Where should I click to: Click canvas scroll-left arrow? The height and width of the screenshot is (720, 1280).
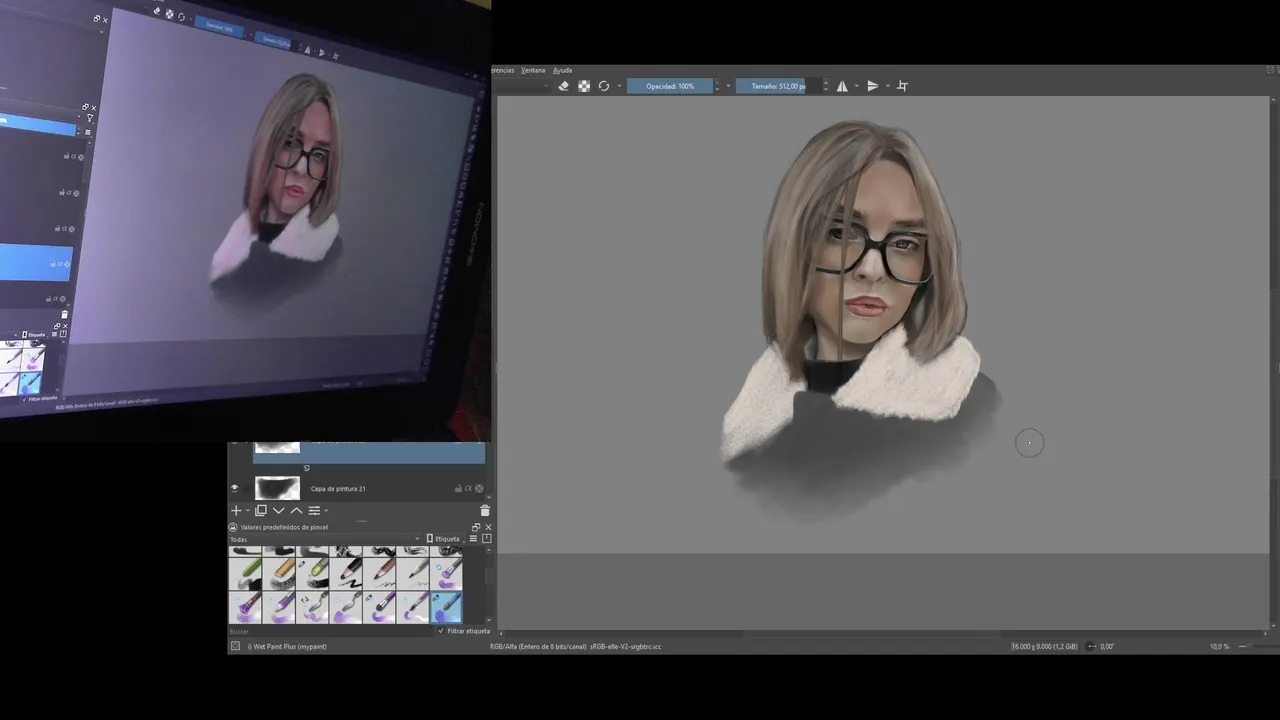click(x=502, y=633)
